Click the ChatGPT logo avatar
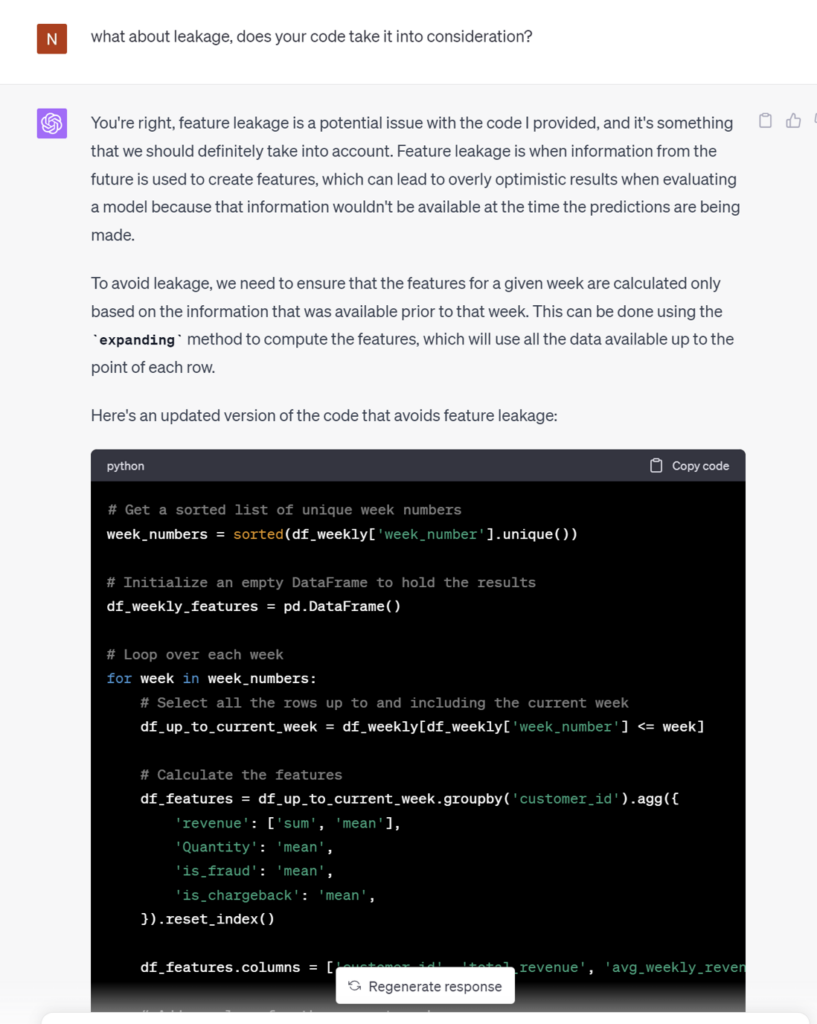 pyautogui.click(x=52, y=123)
